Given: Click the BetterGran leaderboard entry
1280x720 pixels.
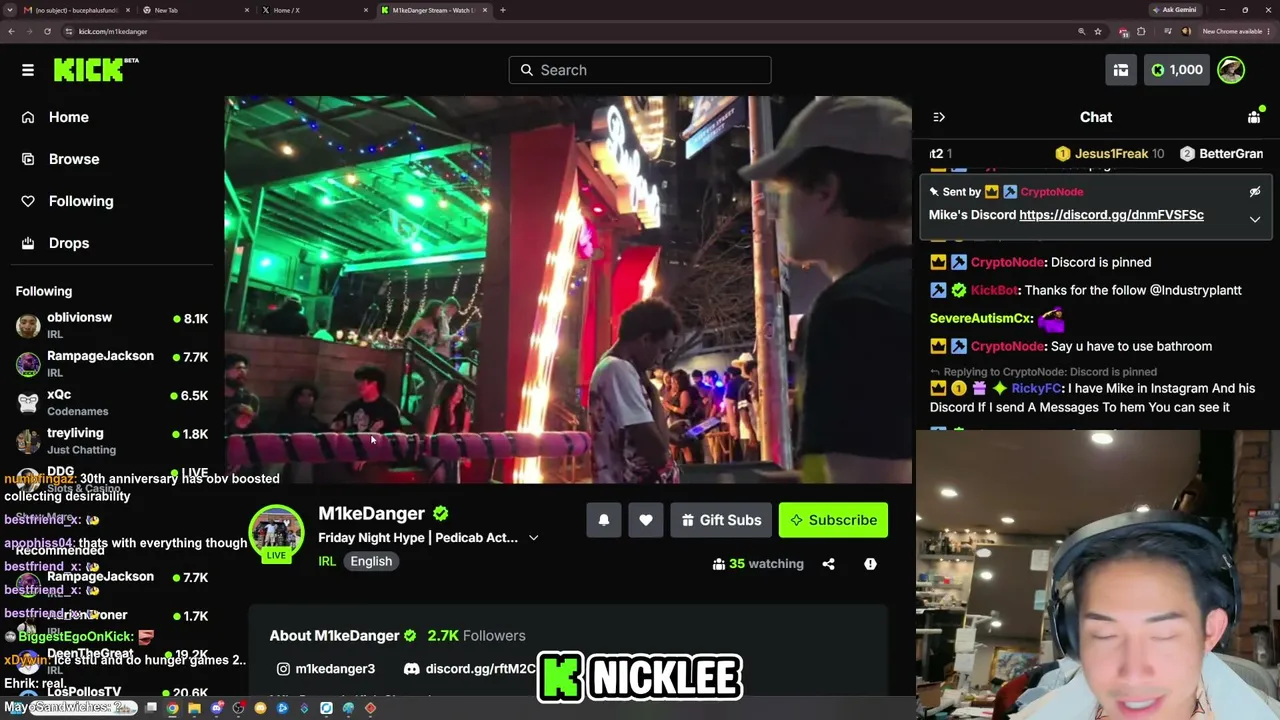Looking at the screenshot, I should click(x=1222, y=154).
